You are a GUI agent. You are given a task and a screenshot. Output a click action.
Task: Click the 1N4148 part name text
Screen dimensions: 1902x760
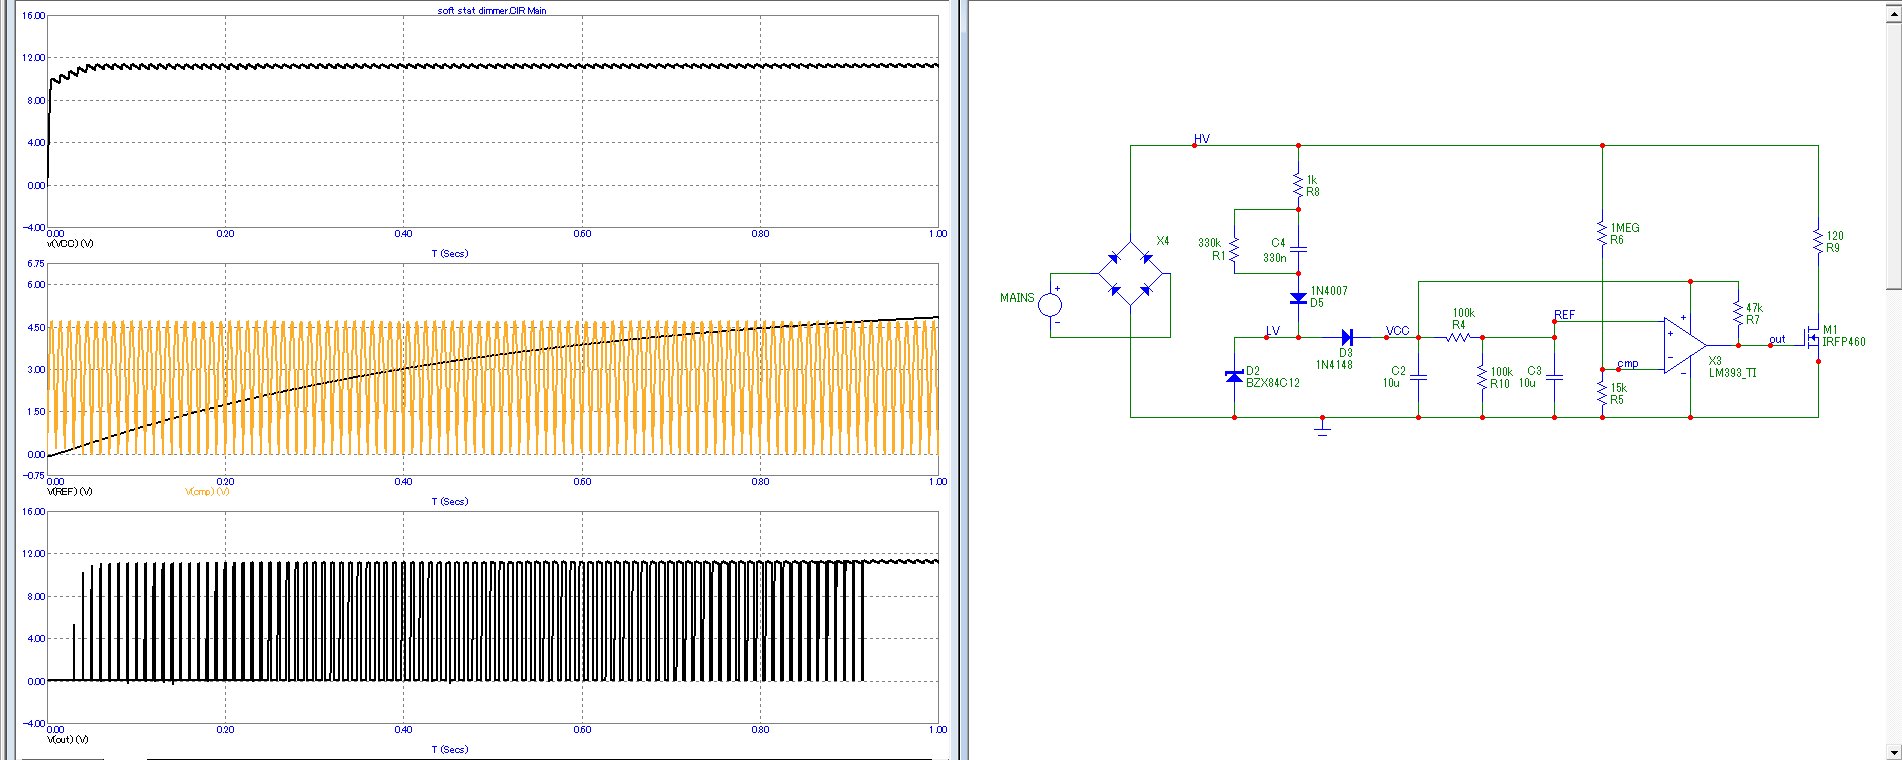[1334, 365]
